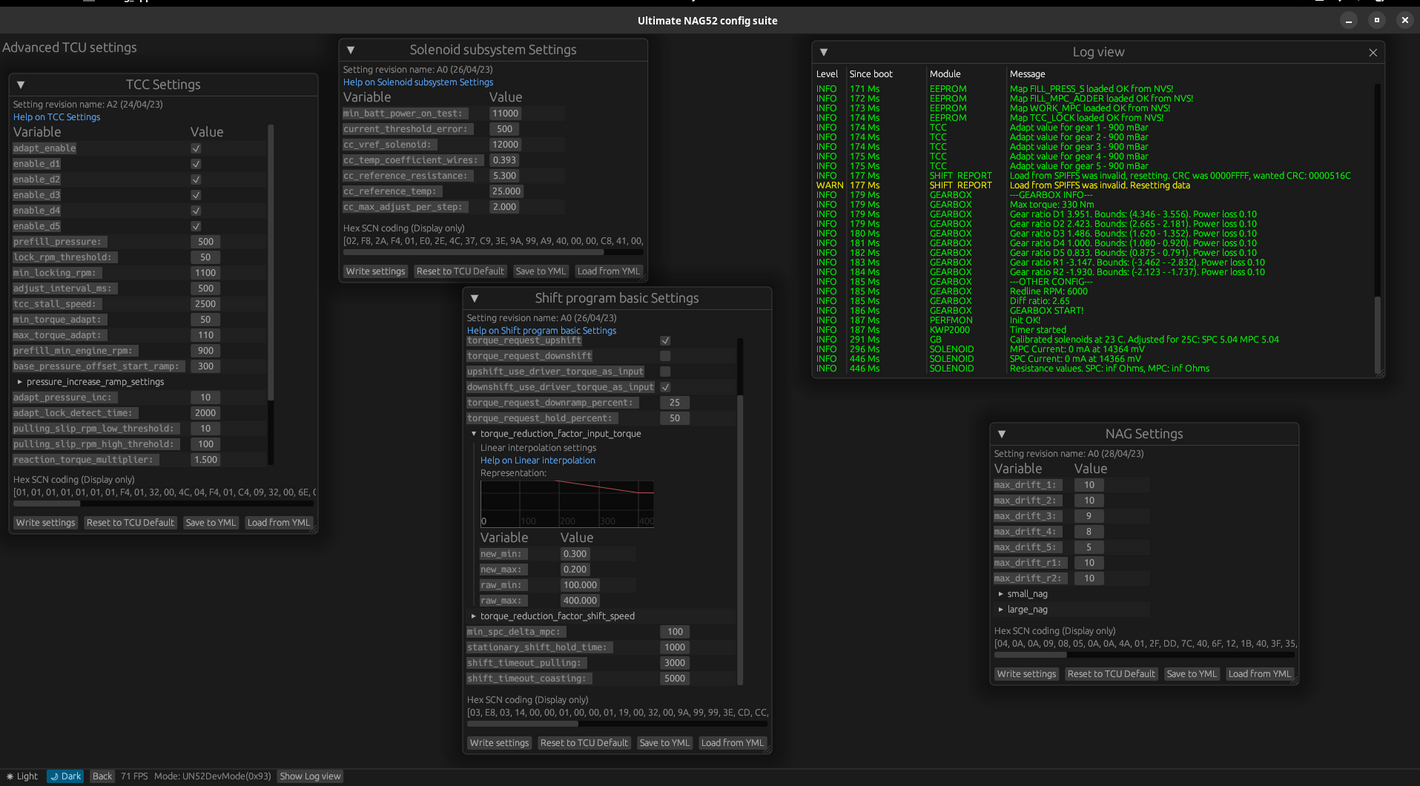1420x786 pixels.
Task: Load Solenoid settings from YML
Action: pos(608,271)
